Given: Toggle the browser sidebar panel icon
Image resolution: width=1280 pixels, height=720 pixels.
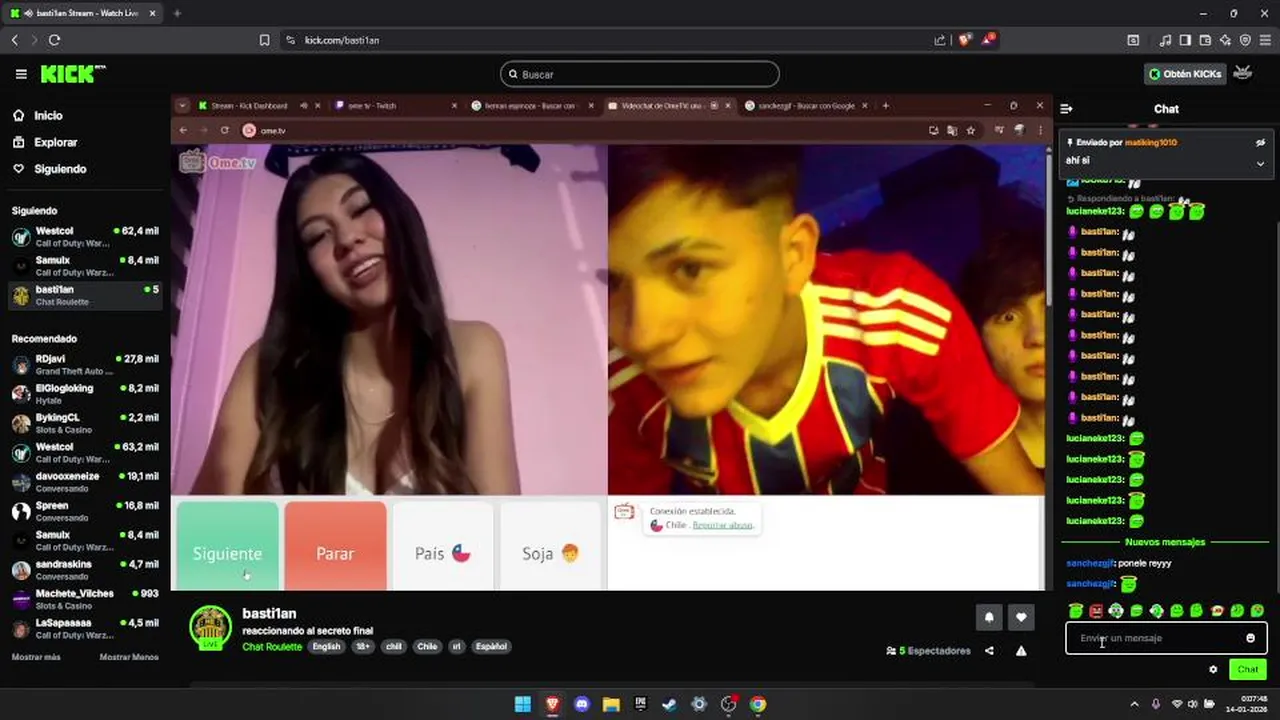Looking at the screenshot, I should point(1185,40).
